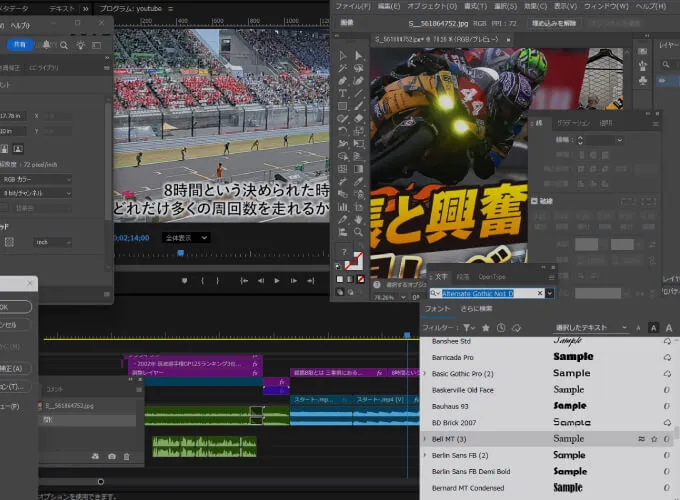This screenshot has height=500, width=680.
Task: Click the camera export frame icon
Action: tap(111, 457)
